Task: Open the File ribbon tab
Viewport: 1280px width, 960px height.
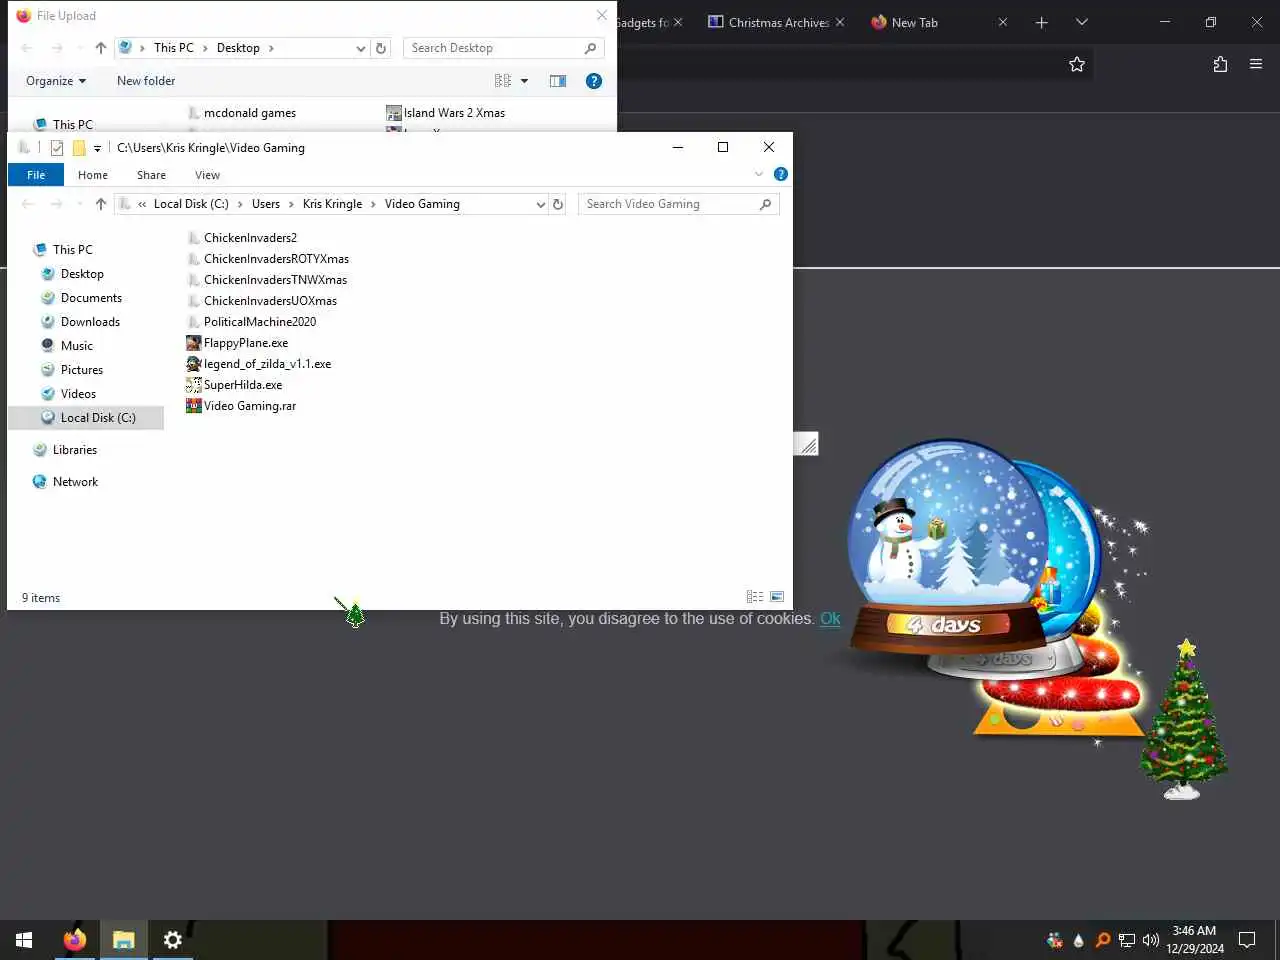Action: (36, 175)
